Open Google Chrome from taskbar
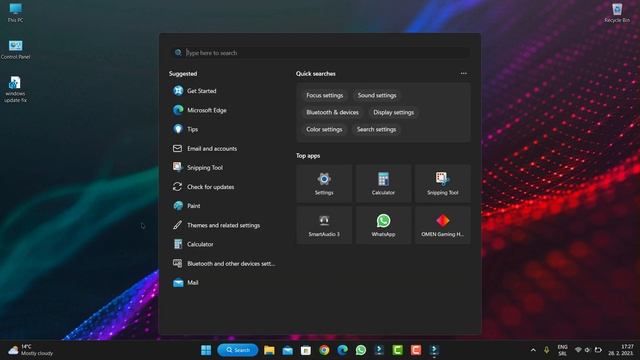Image resolution: width=640 pixels, height=360 pixels. pyautogui.click(x=324, y=350)
